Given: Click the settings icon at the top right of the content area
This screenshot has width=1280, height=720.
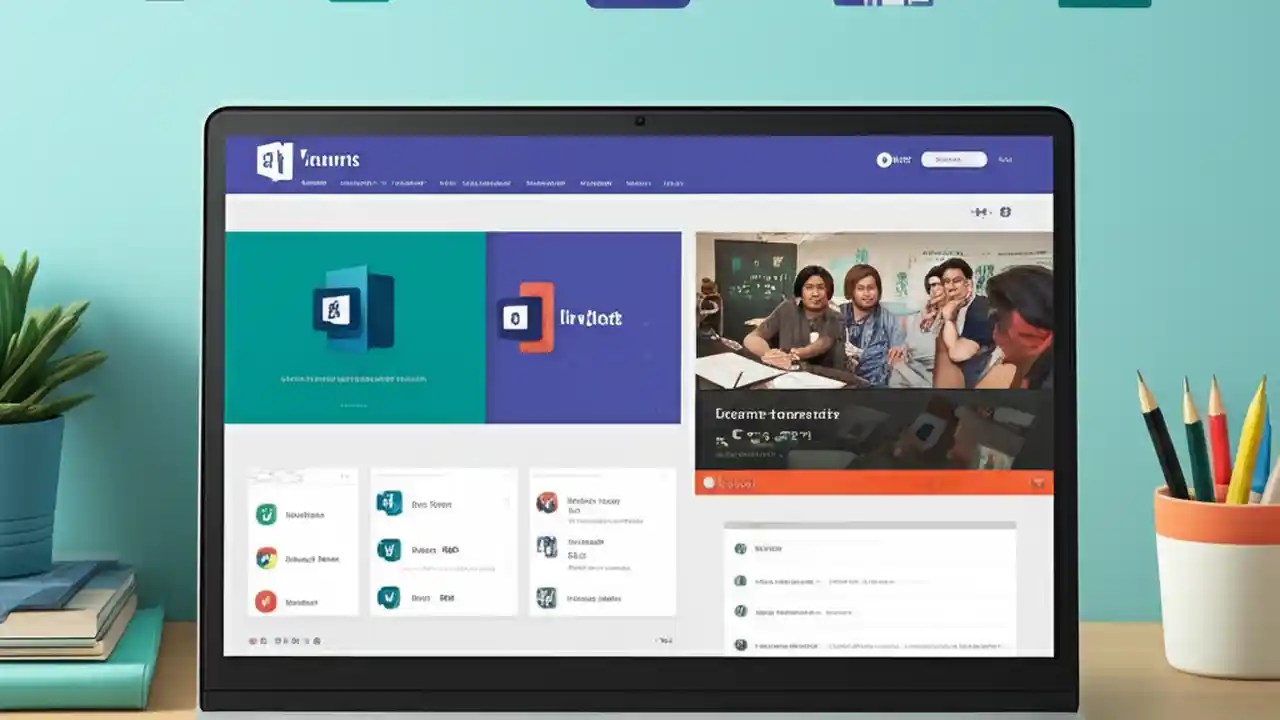Looking at the screenshot, I should [x=1006, y=212].
